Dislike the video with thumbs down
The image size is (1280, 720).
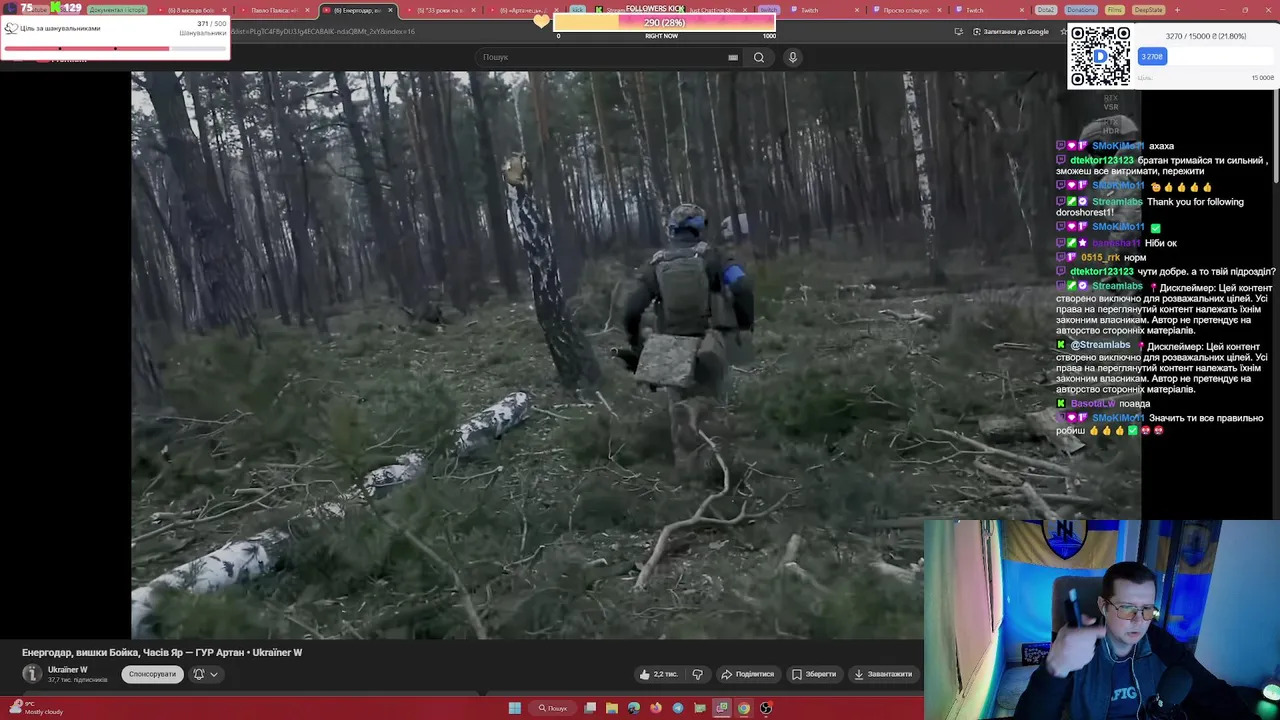coord(698,674)
